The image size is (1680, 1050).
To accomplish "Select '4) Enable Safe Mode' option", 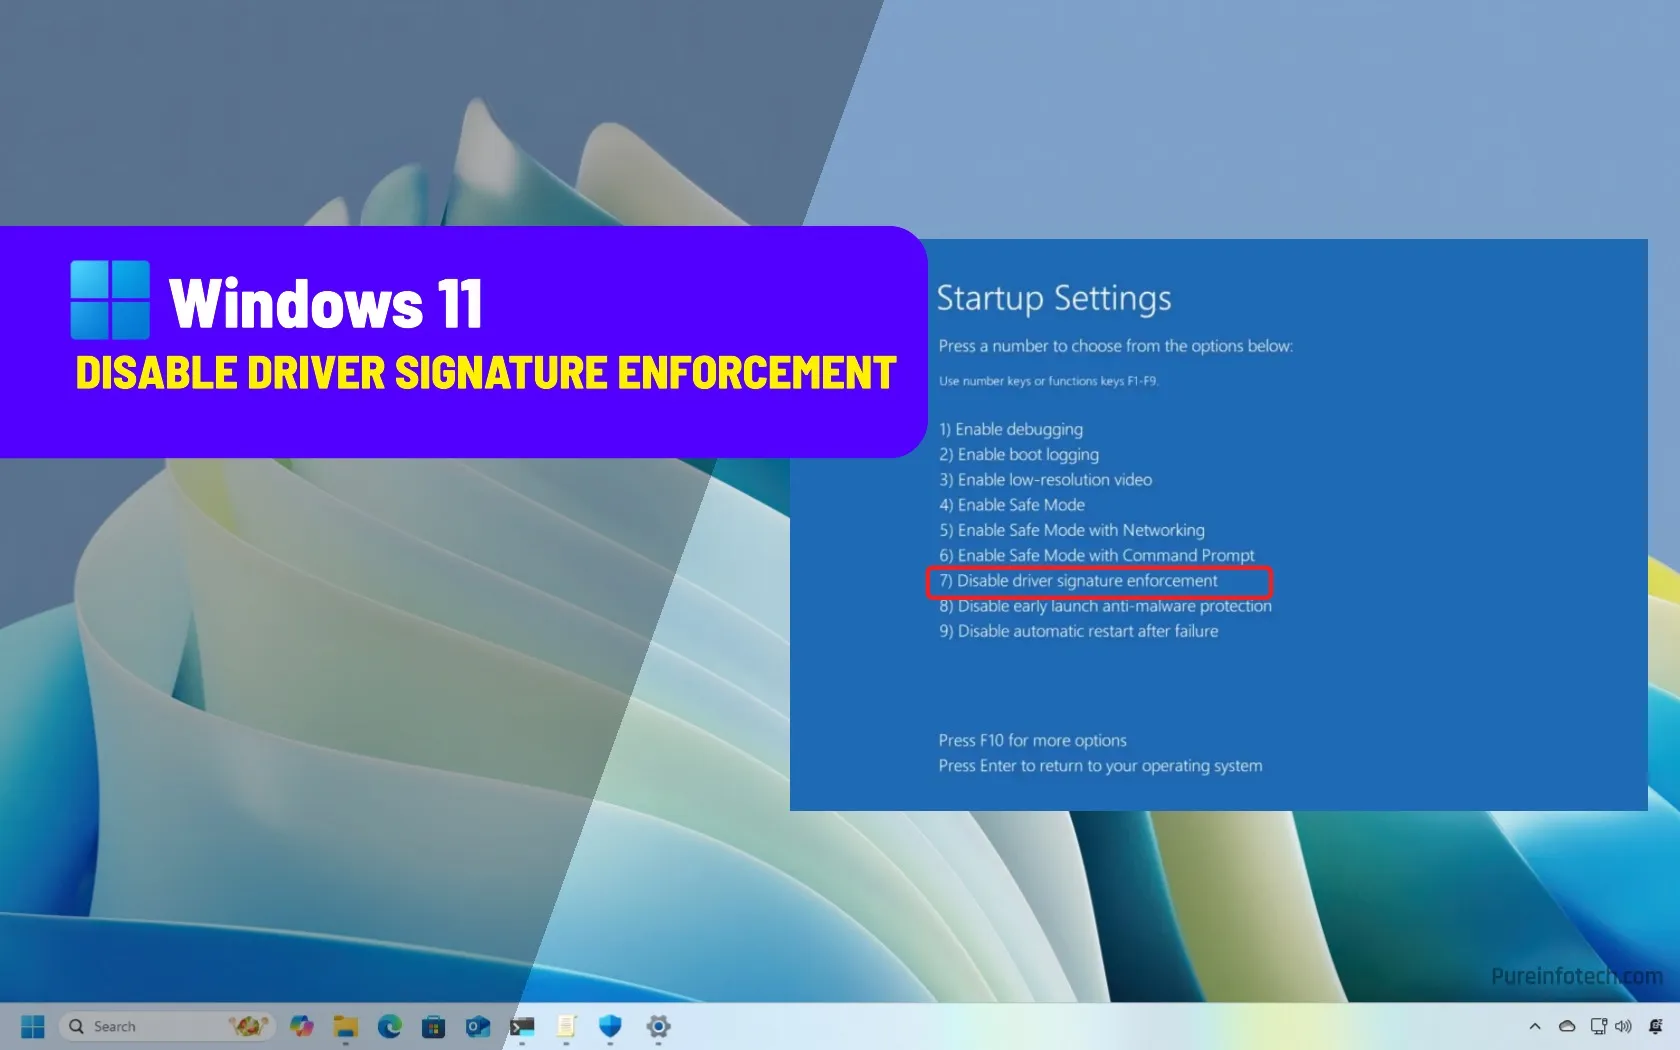I will pyautogui.click(x=1012, y=505).
